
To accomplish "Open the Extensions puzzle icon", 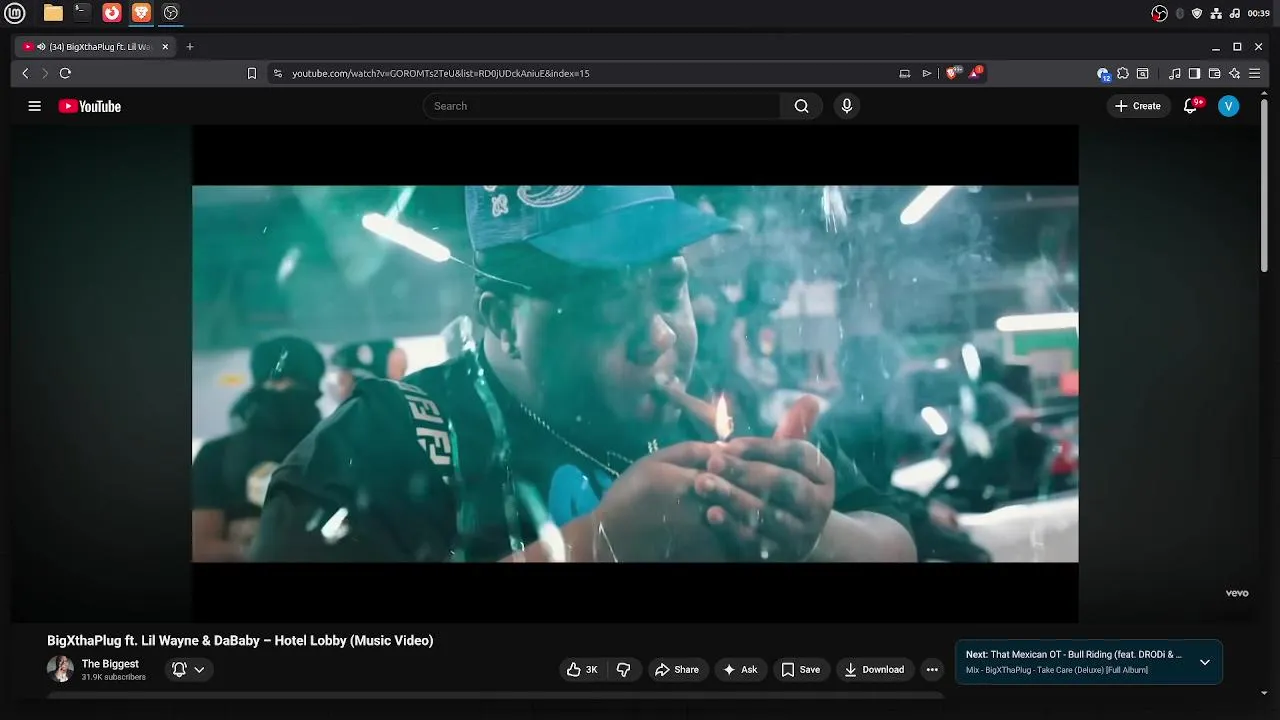I will tap(1123, 73).
